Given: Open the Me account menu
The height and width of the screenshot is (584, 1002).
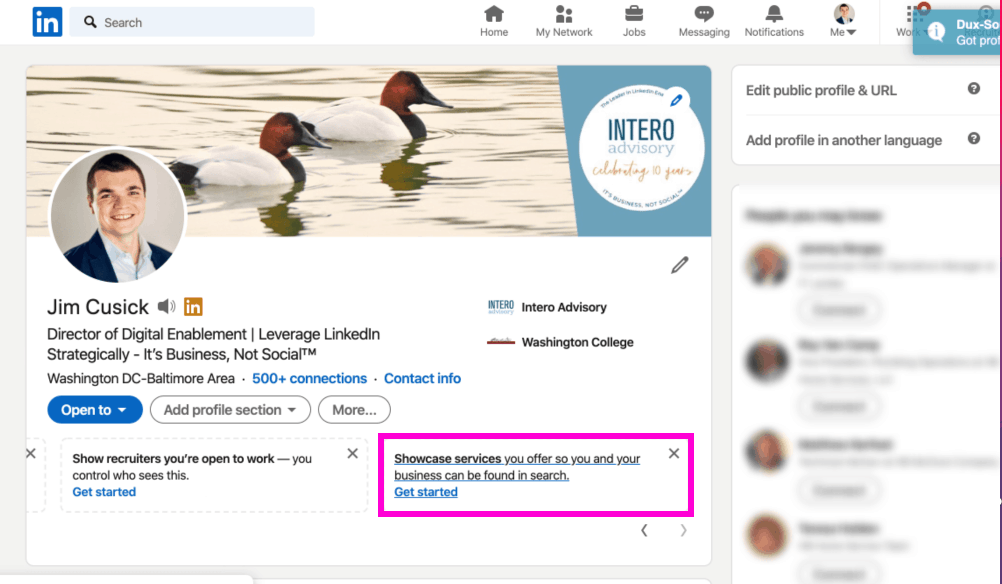Looking at the screenshot, I should click(x=844, y=22).
